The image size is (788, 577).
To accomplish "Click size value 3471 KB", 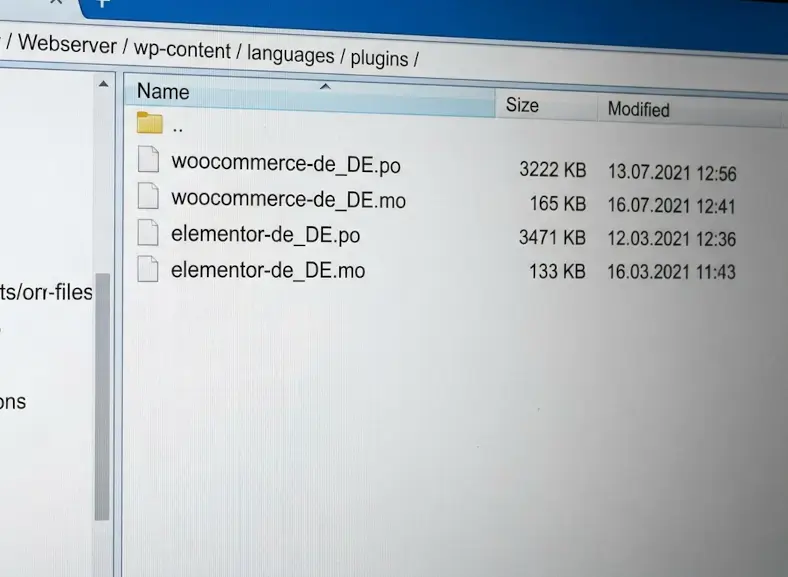I will pos(552,237).
